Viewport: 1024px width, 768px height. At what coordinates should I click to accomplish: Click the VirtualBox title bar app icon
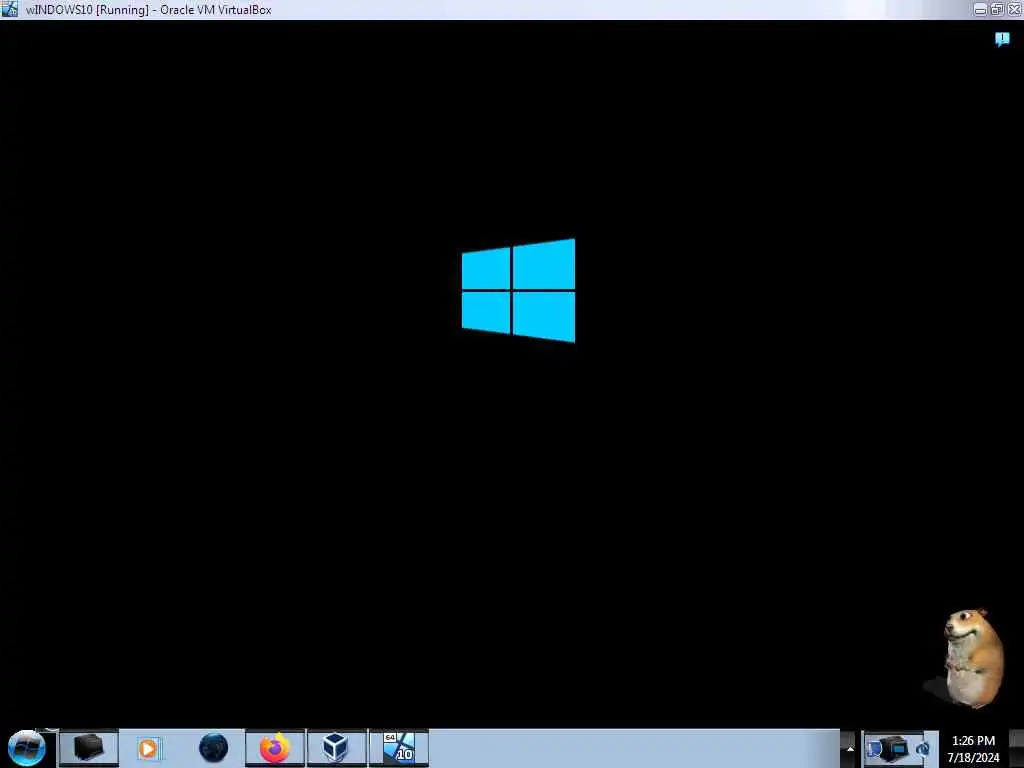(10, 9)
